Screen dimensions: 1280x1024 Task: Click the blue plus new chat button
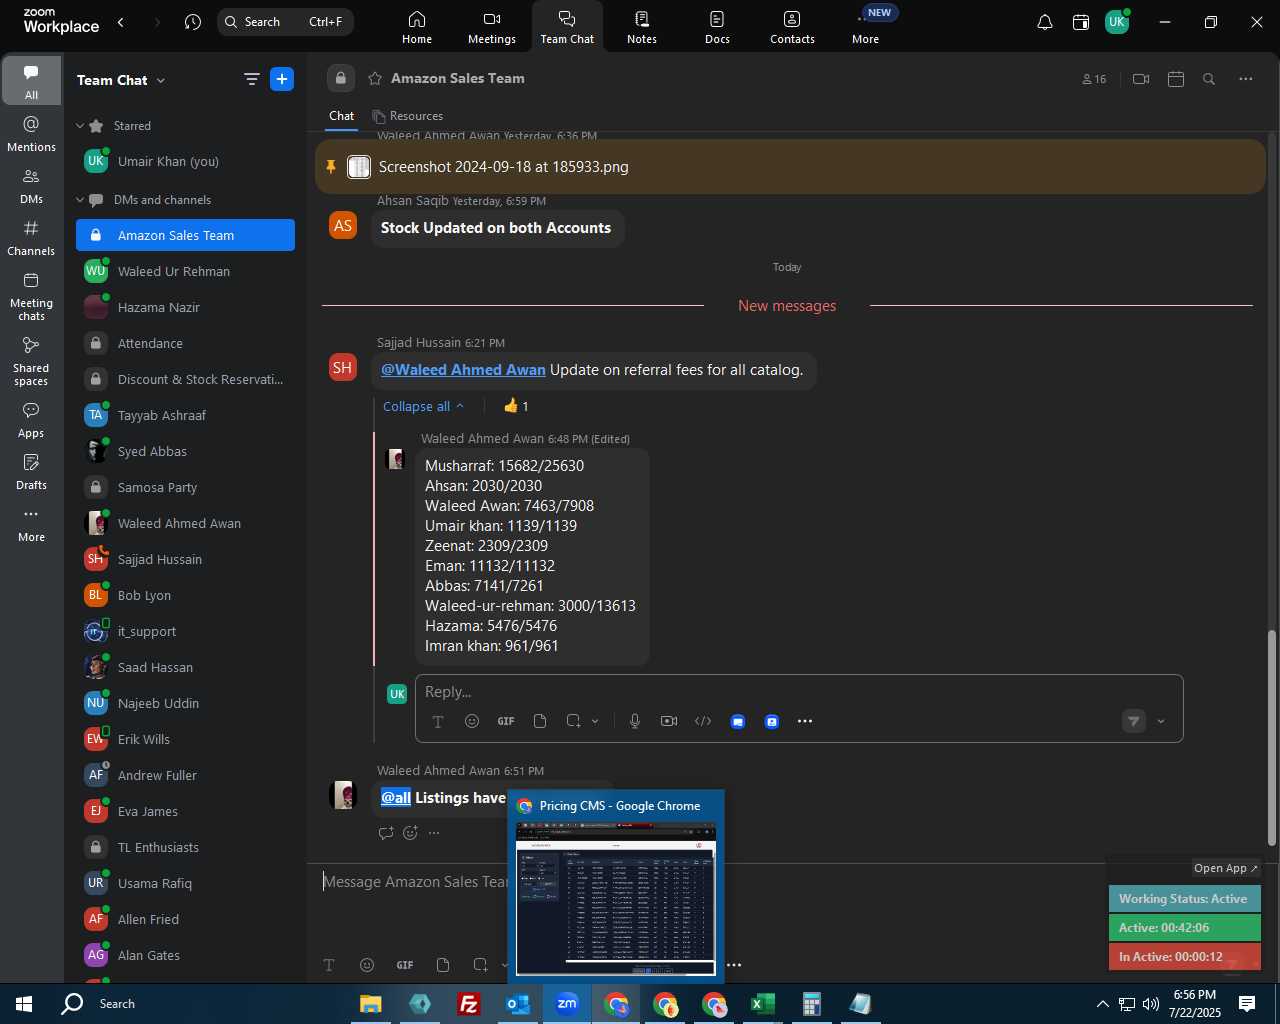[282, 80]
